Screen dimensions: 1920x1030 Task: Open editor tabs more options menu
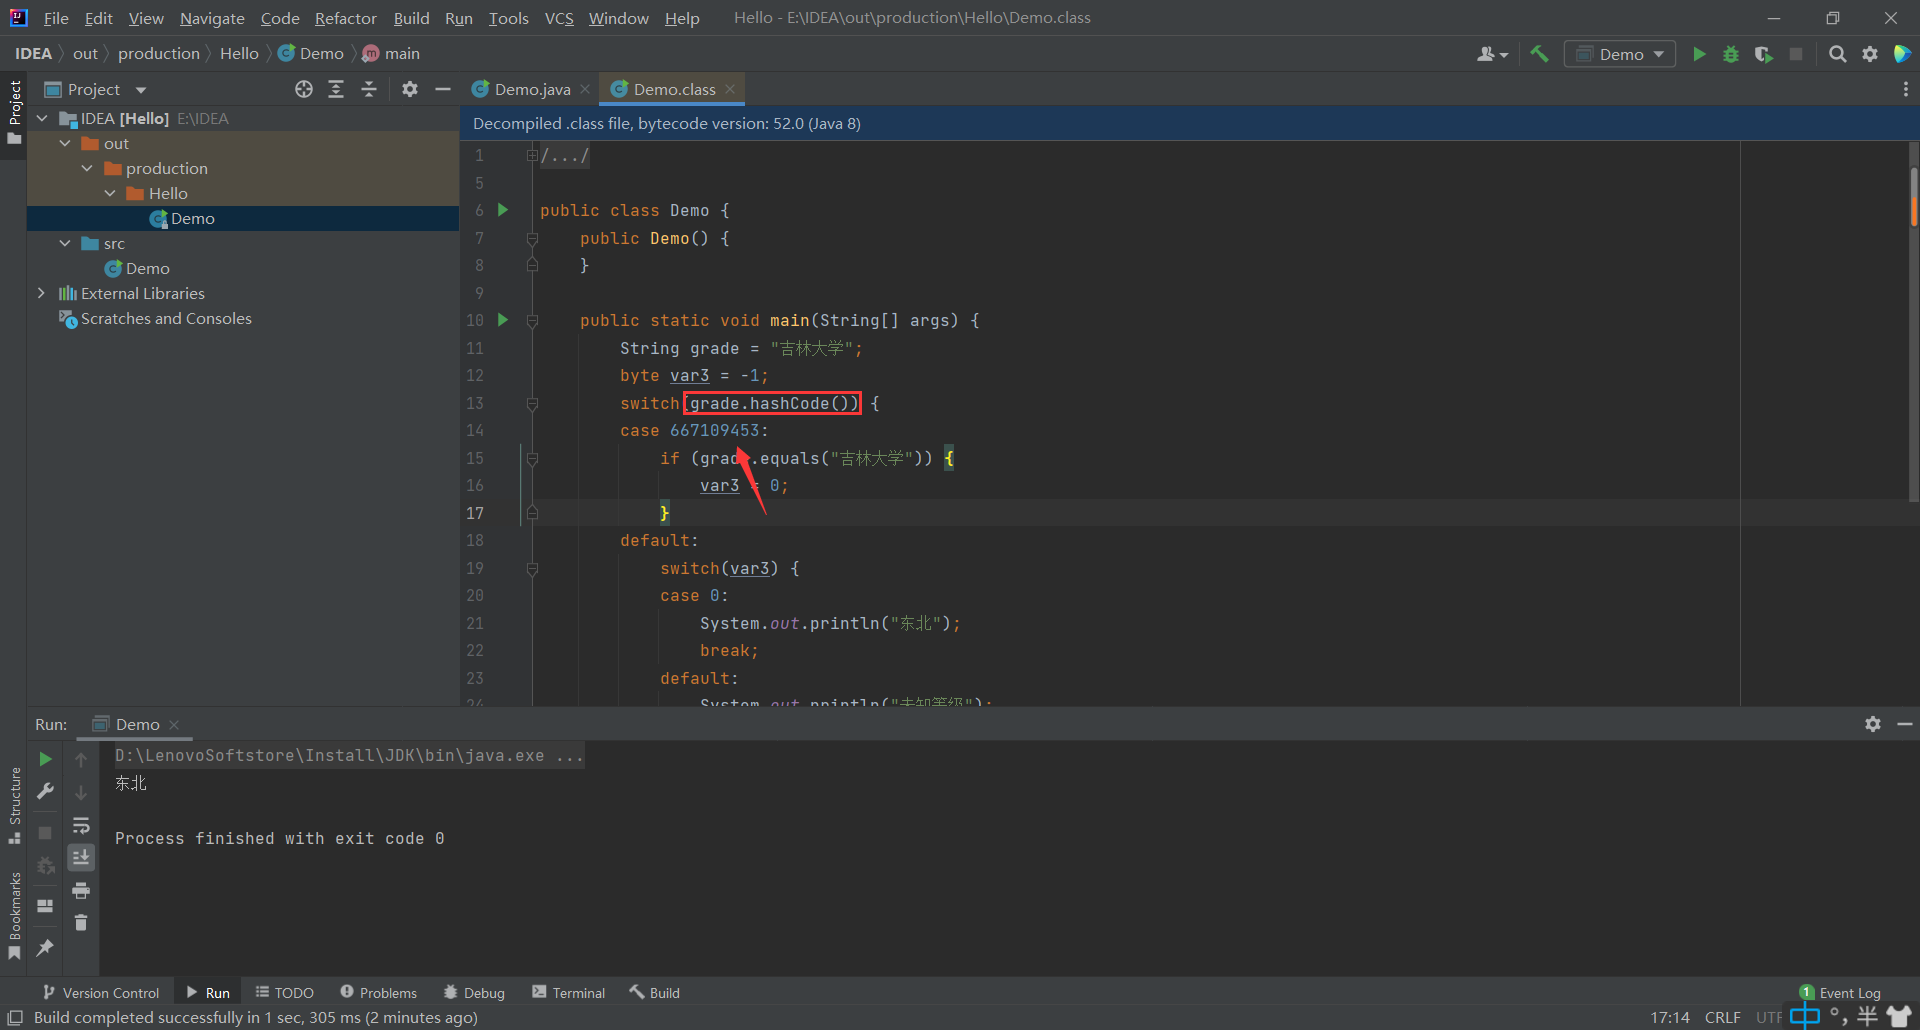tap(1905, 89)
